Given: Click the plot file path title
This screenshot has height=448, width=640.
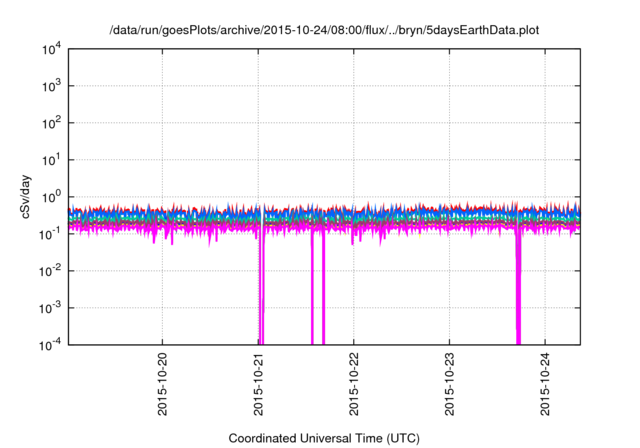Looking at the screenshot, I should coord(324,30).
